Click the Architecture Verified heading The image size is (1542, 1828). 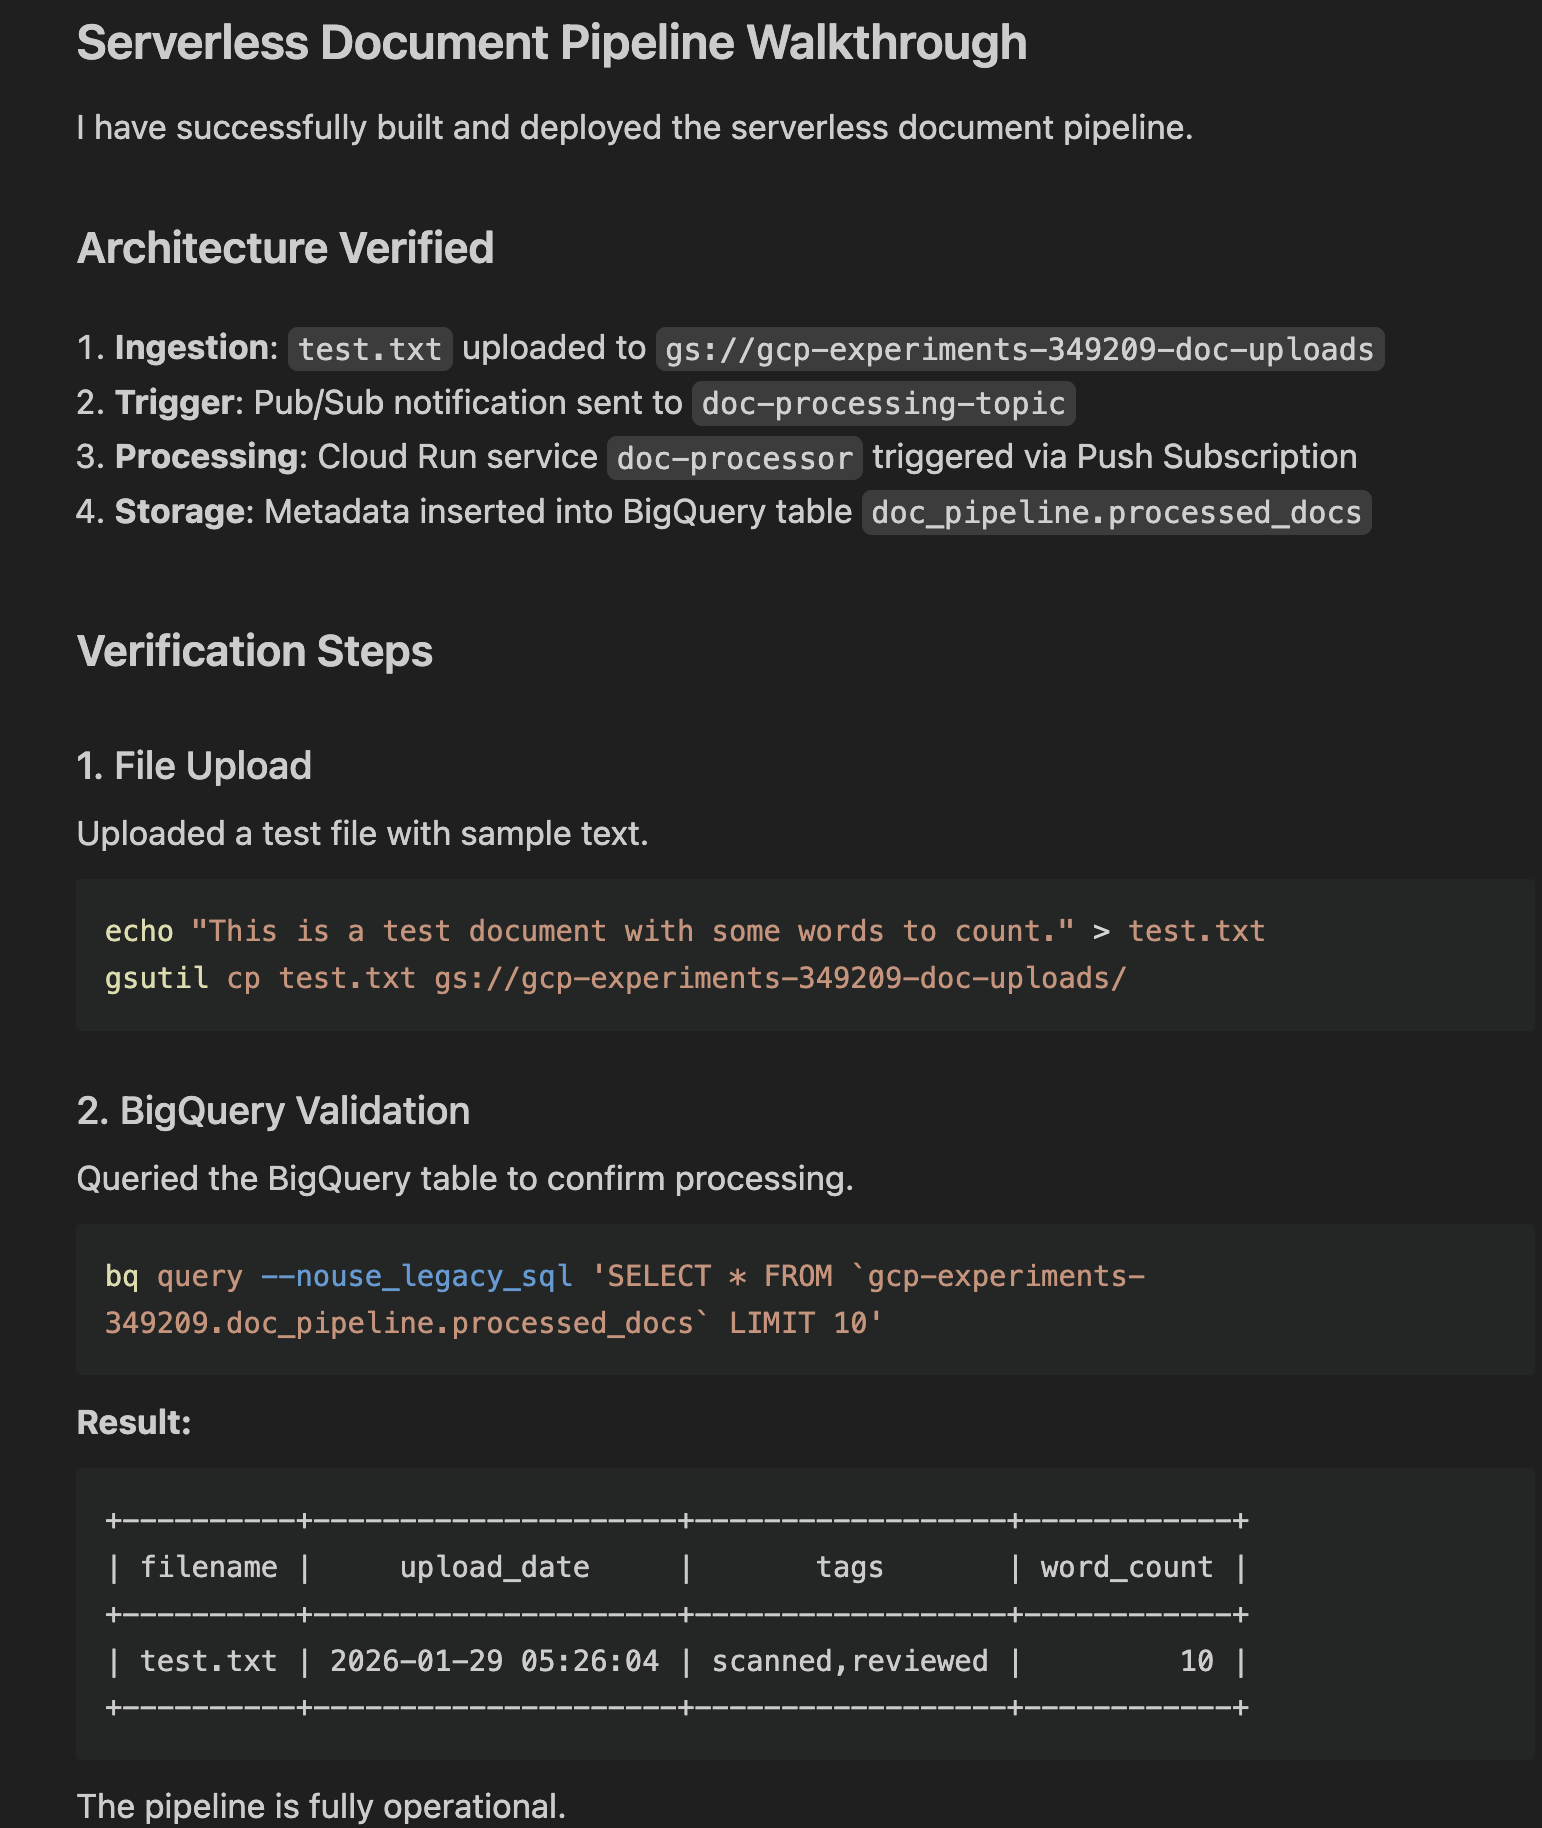click(x=285, y=248)
